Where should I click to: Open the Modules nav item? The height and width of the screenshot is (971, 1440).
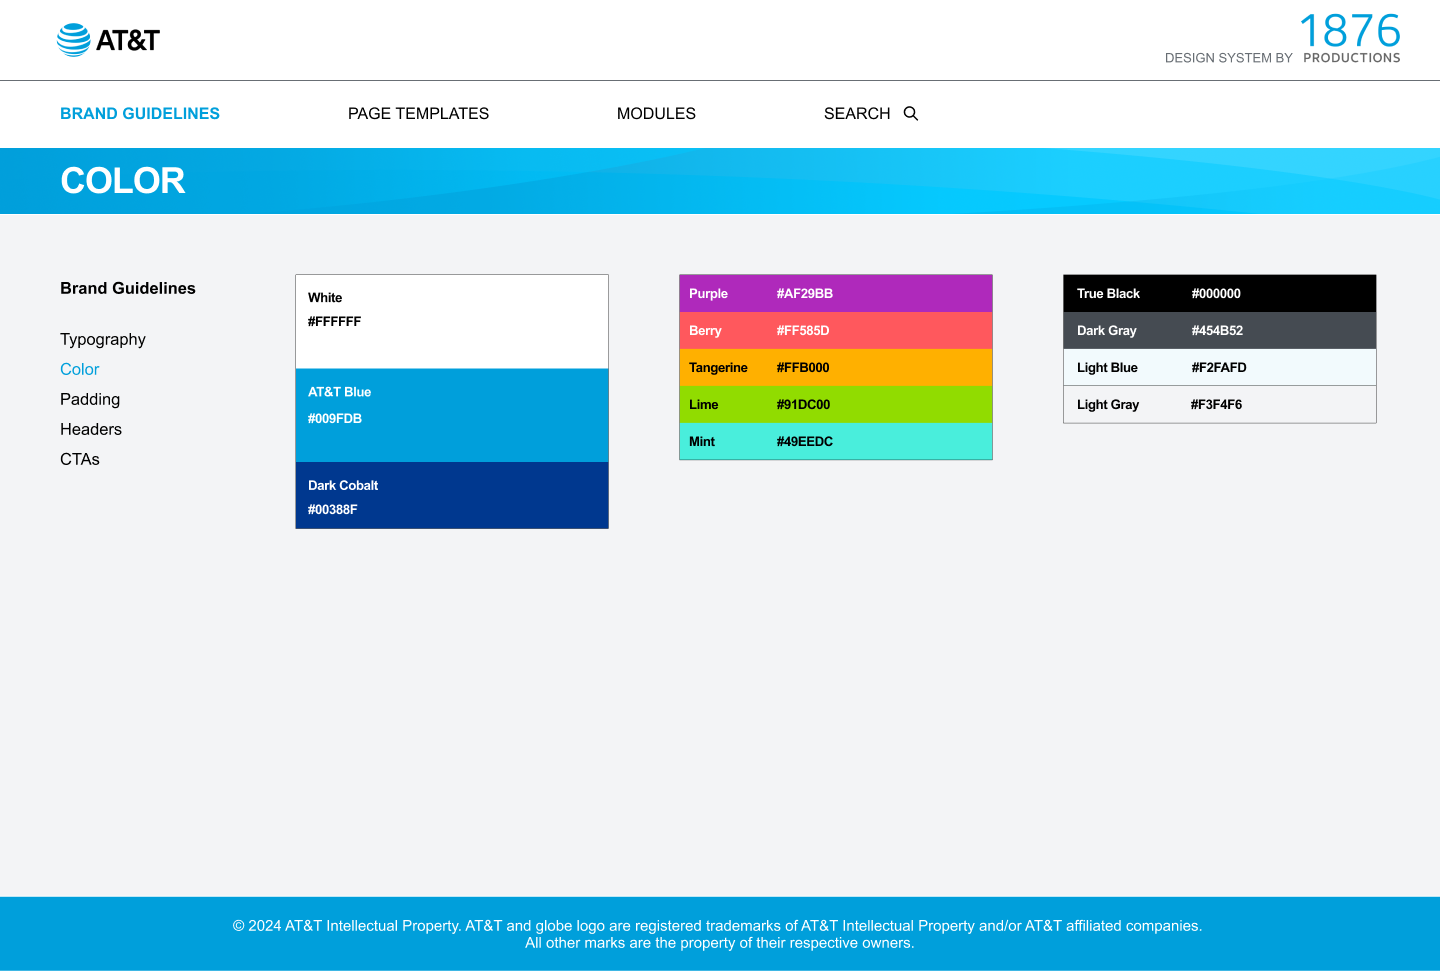click(x=656, y=114)
